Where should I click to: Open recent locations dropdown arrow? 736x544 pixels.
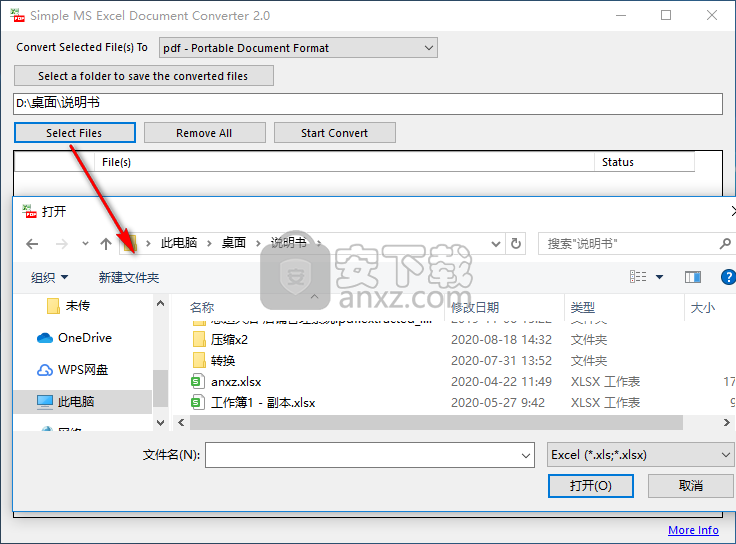[x=85, y=244]
